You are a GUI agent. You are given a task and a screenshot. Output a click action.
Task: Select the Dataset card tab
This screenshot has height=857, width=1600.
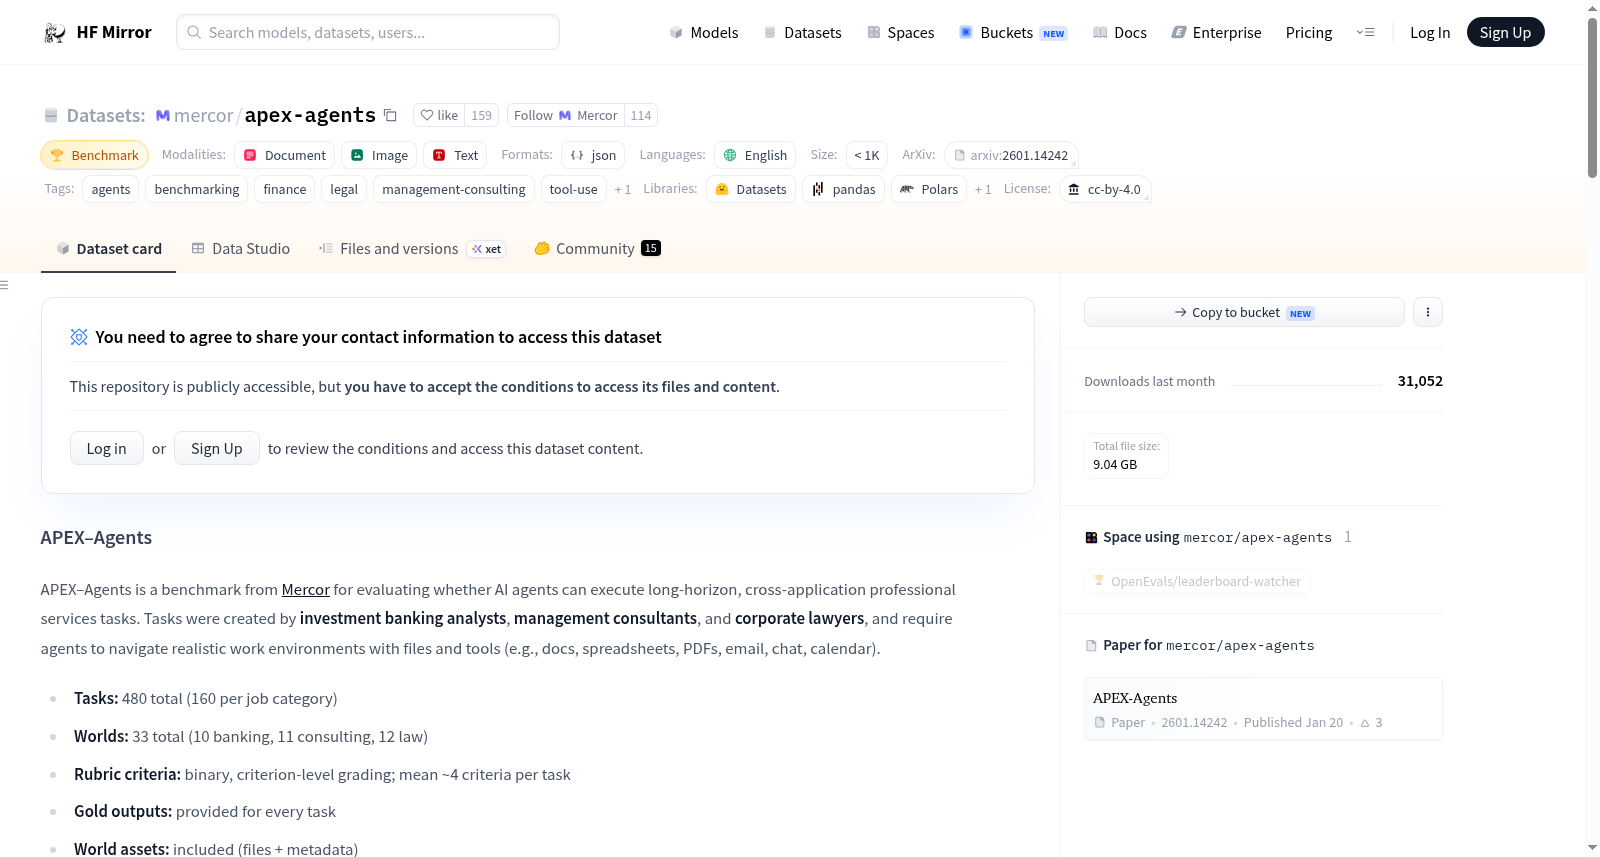click(x=109, y=249)
